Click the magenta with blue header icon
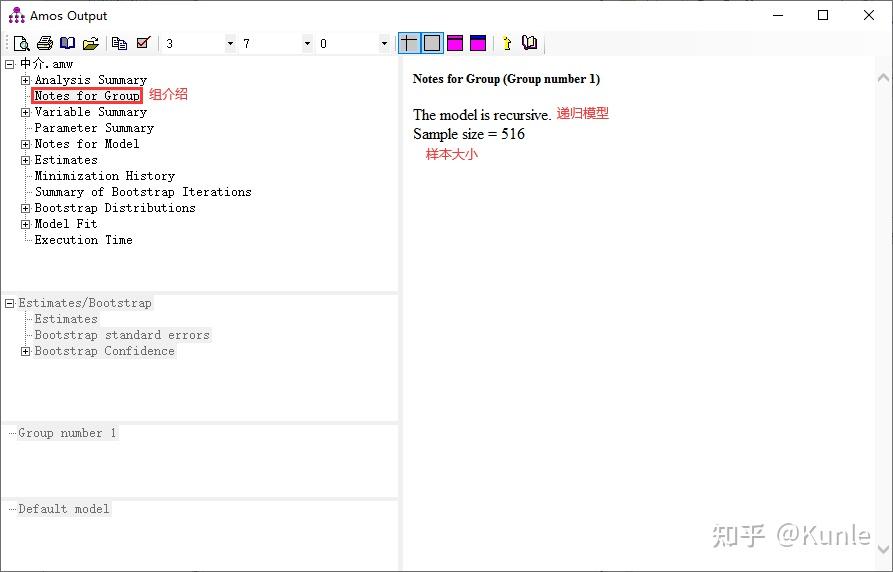 (478, 43)
